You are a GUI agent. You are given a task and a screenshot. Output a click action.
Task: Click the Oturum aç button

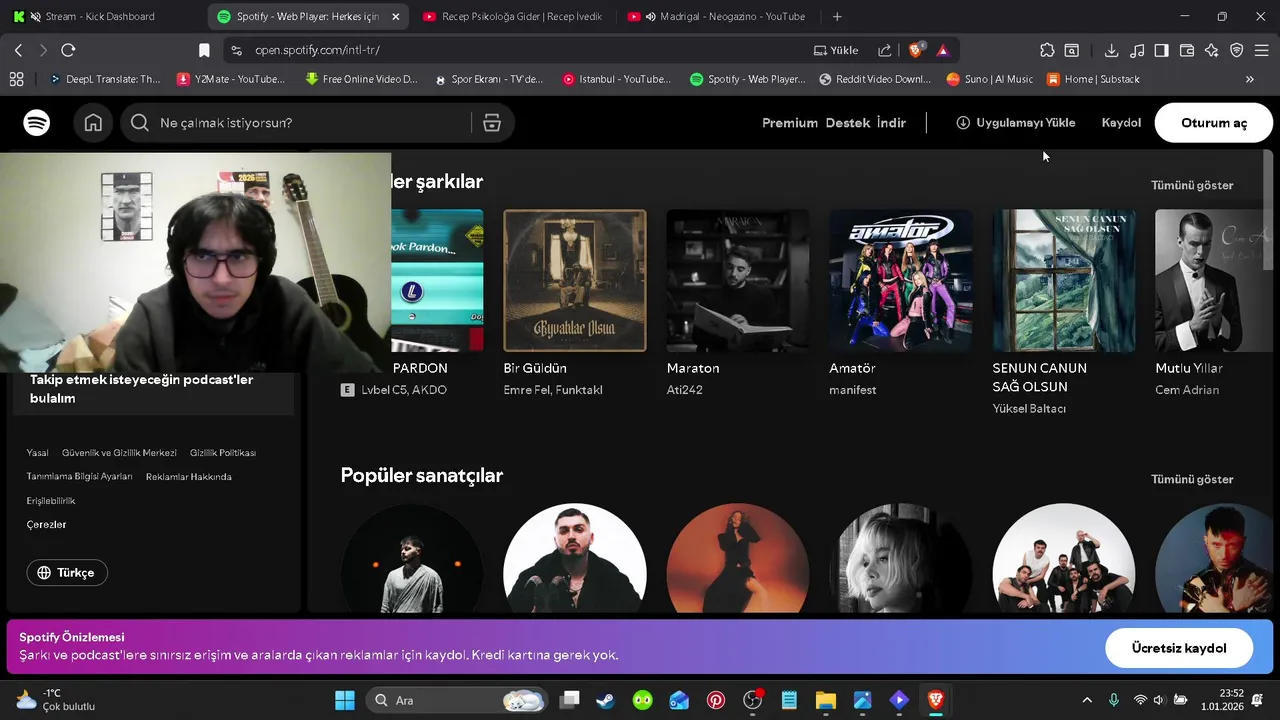[x=1214, y=123]
